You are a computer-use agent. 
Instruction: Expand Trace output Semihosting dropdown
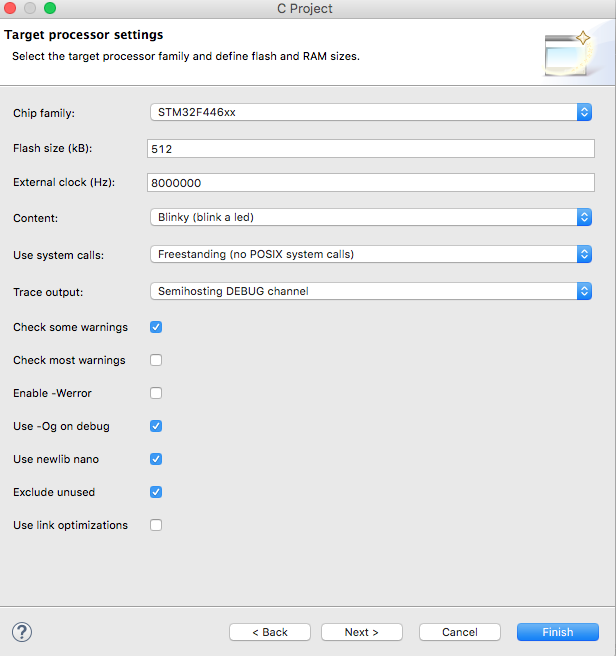(371, 291)
